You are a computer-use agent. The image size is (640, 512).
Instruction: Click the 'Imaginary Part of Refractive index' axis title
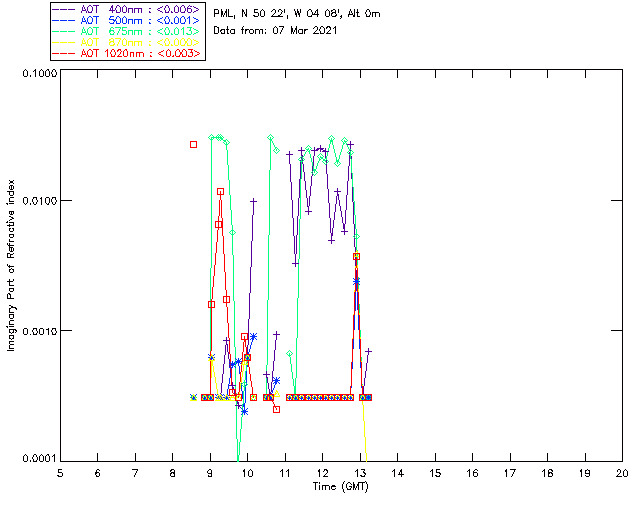tap(11, 265)
